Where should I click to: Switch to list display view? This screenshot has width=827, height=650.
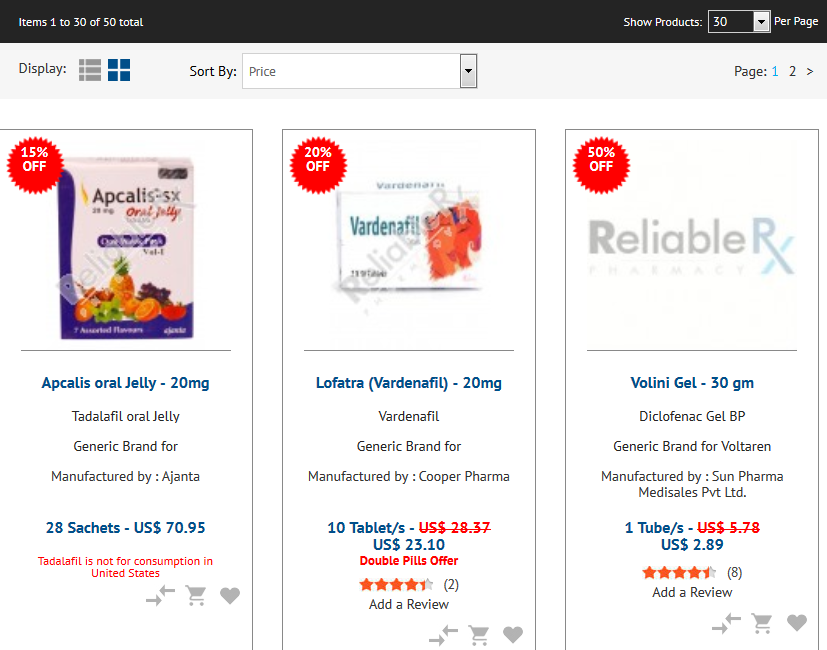pyautogui.click(x=90, y=70)
